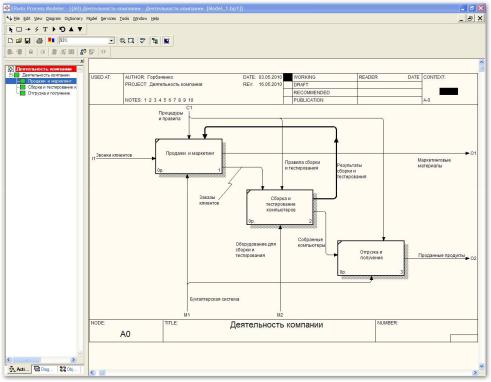This screenshot has width=491, height=382.
Task: Click the first greyed ModelMart toolbar icon
Action: pos(10,52)
